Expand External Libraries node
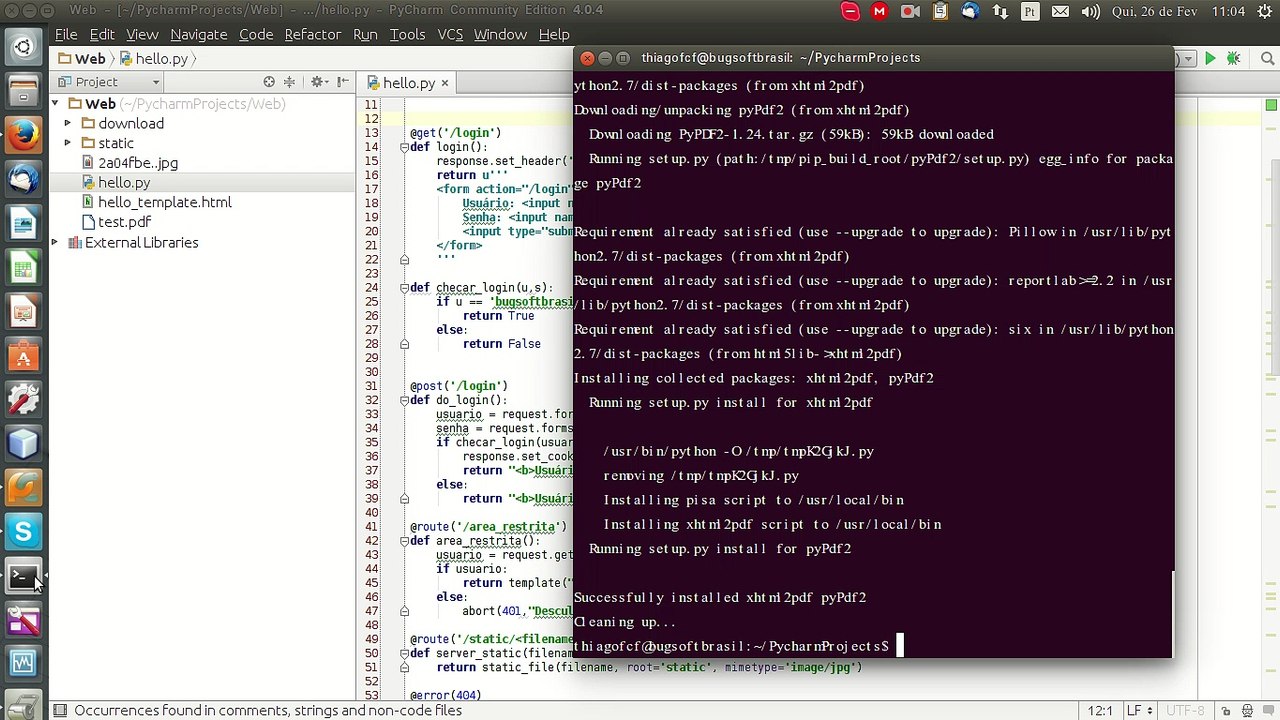 tap(55, 243)
